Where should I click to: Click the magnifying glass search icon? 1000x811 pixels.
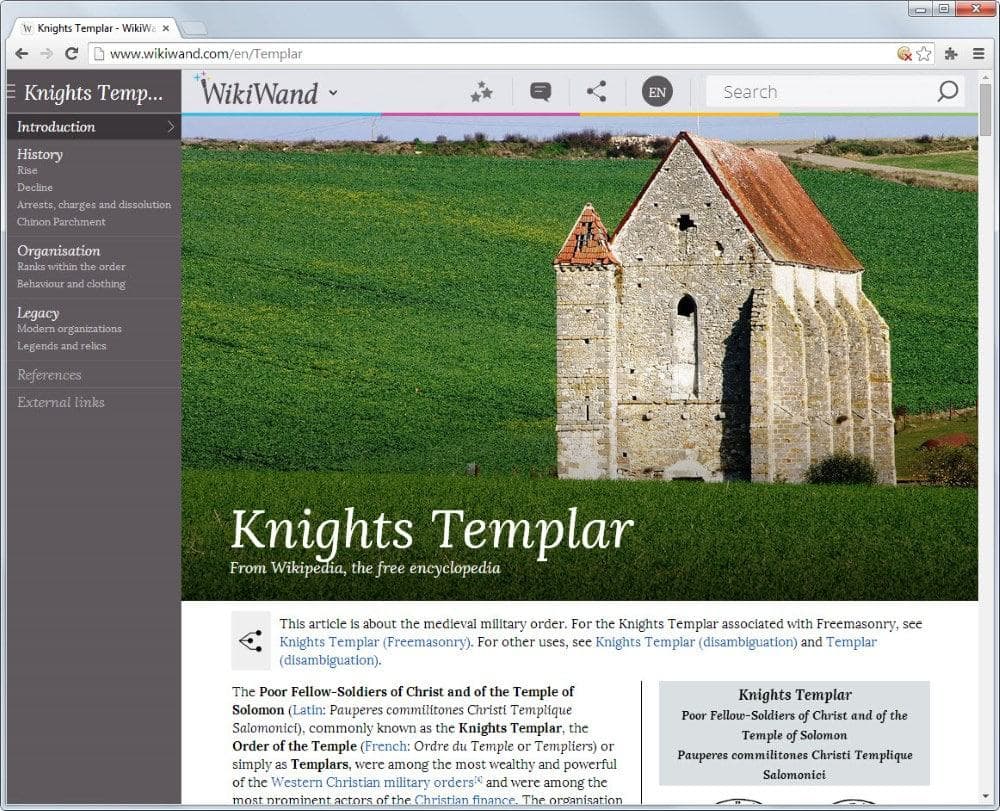tap(948, 91)
